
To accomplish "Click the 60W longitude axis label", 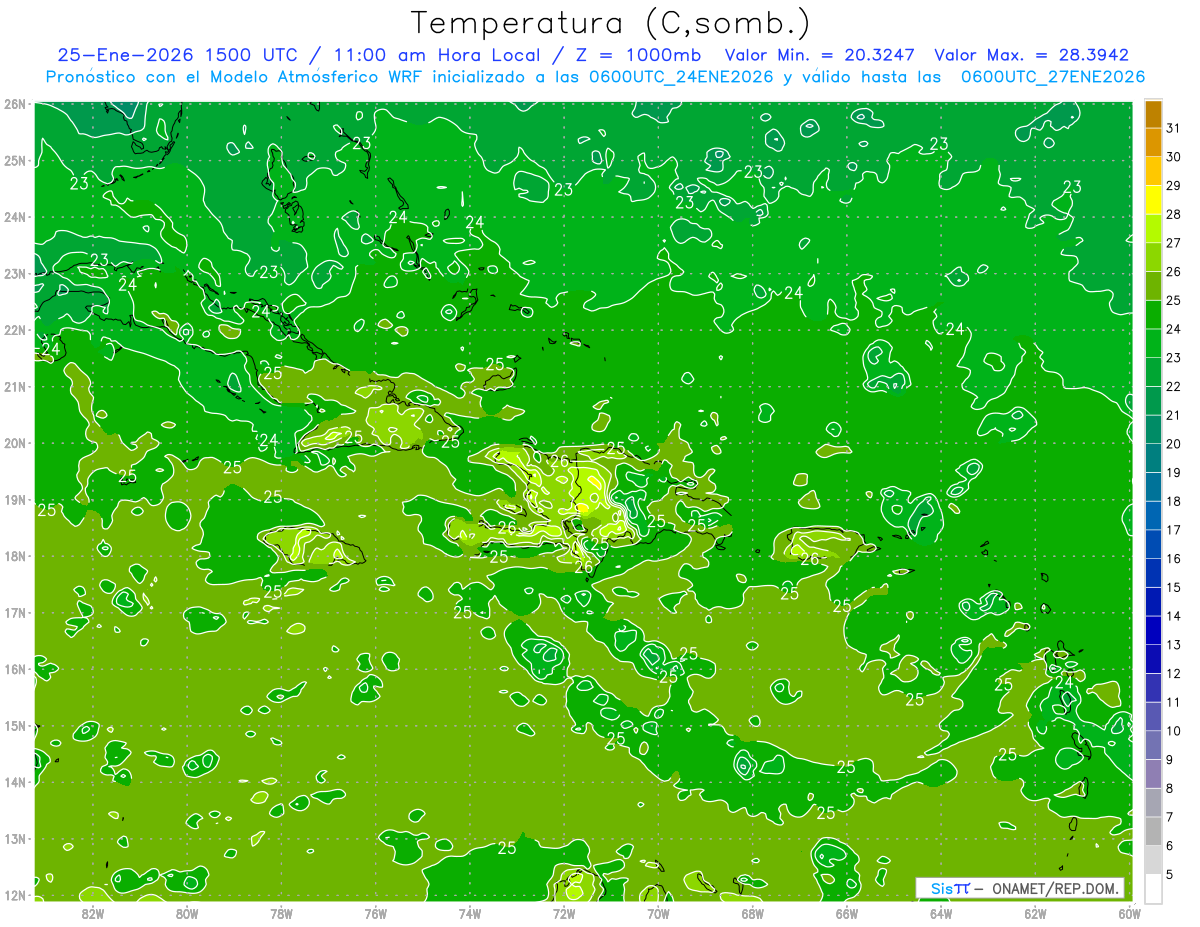I will point(1129,914).
